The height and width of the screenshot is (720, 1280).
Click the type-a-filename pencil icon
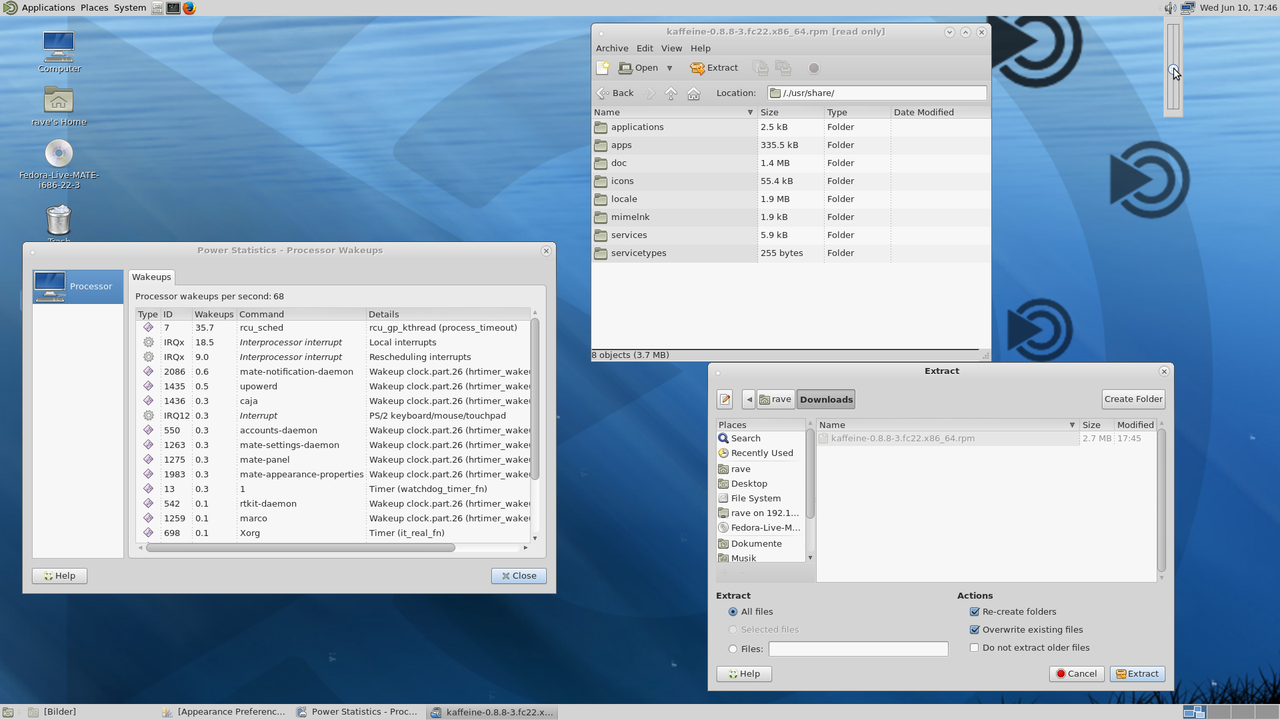point(725,399)
